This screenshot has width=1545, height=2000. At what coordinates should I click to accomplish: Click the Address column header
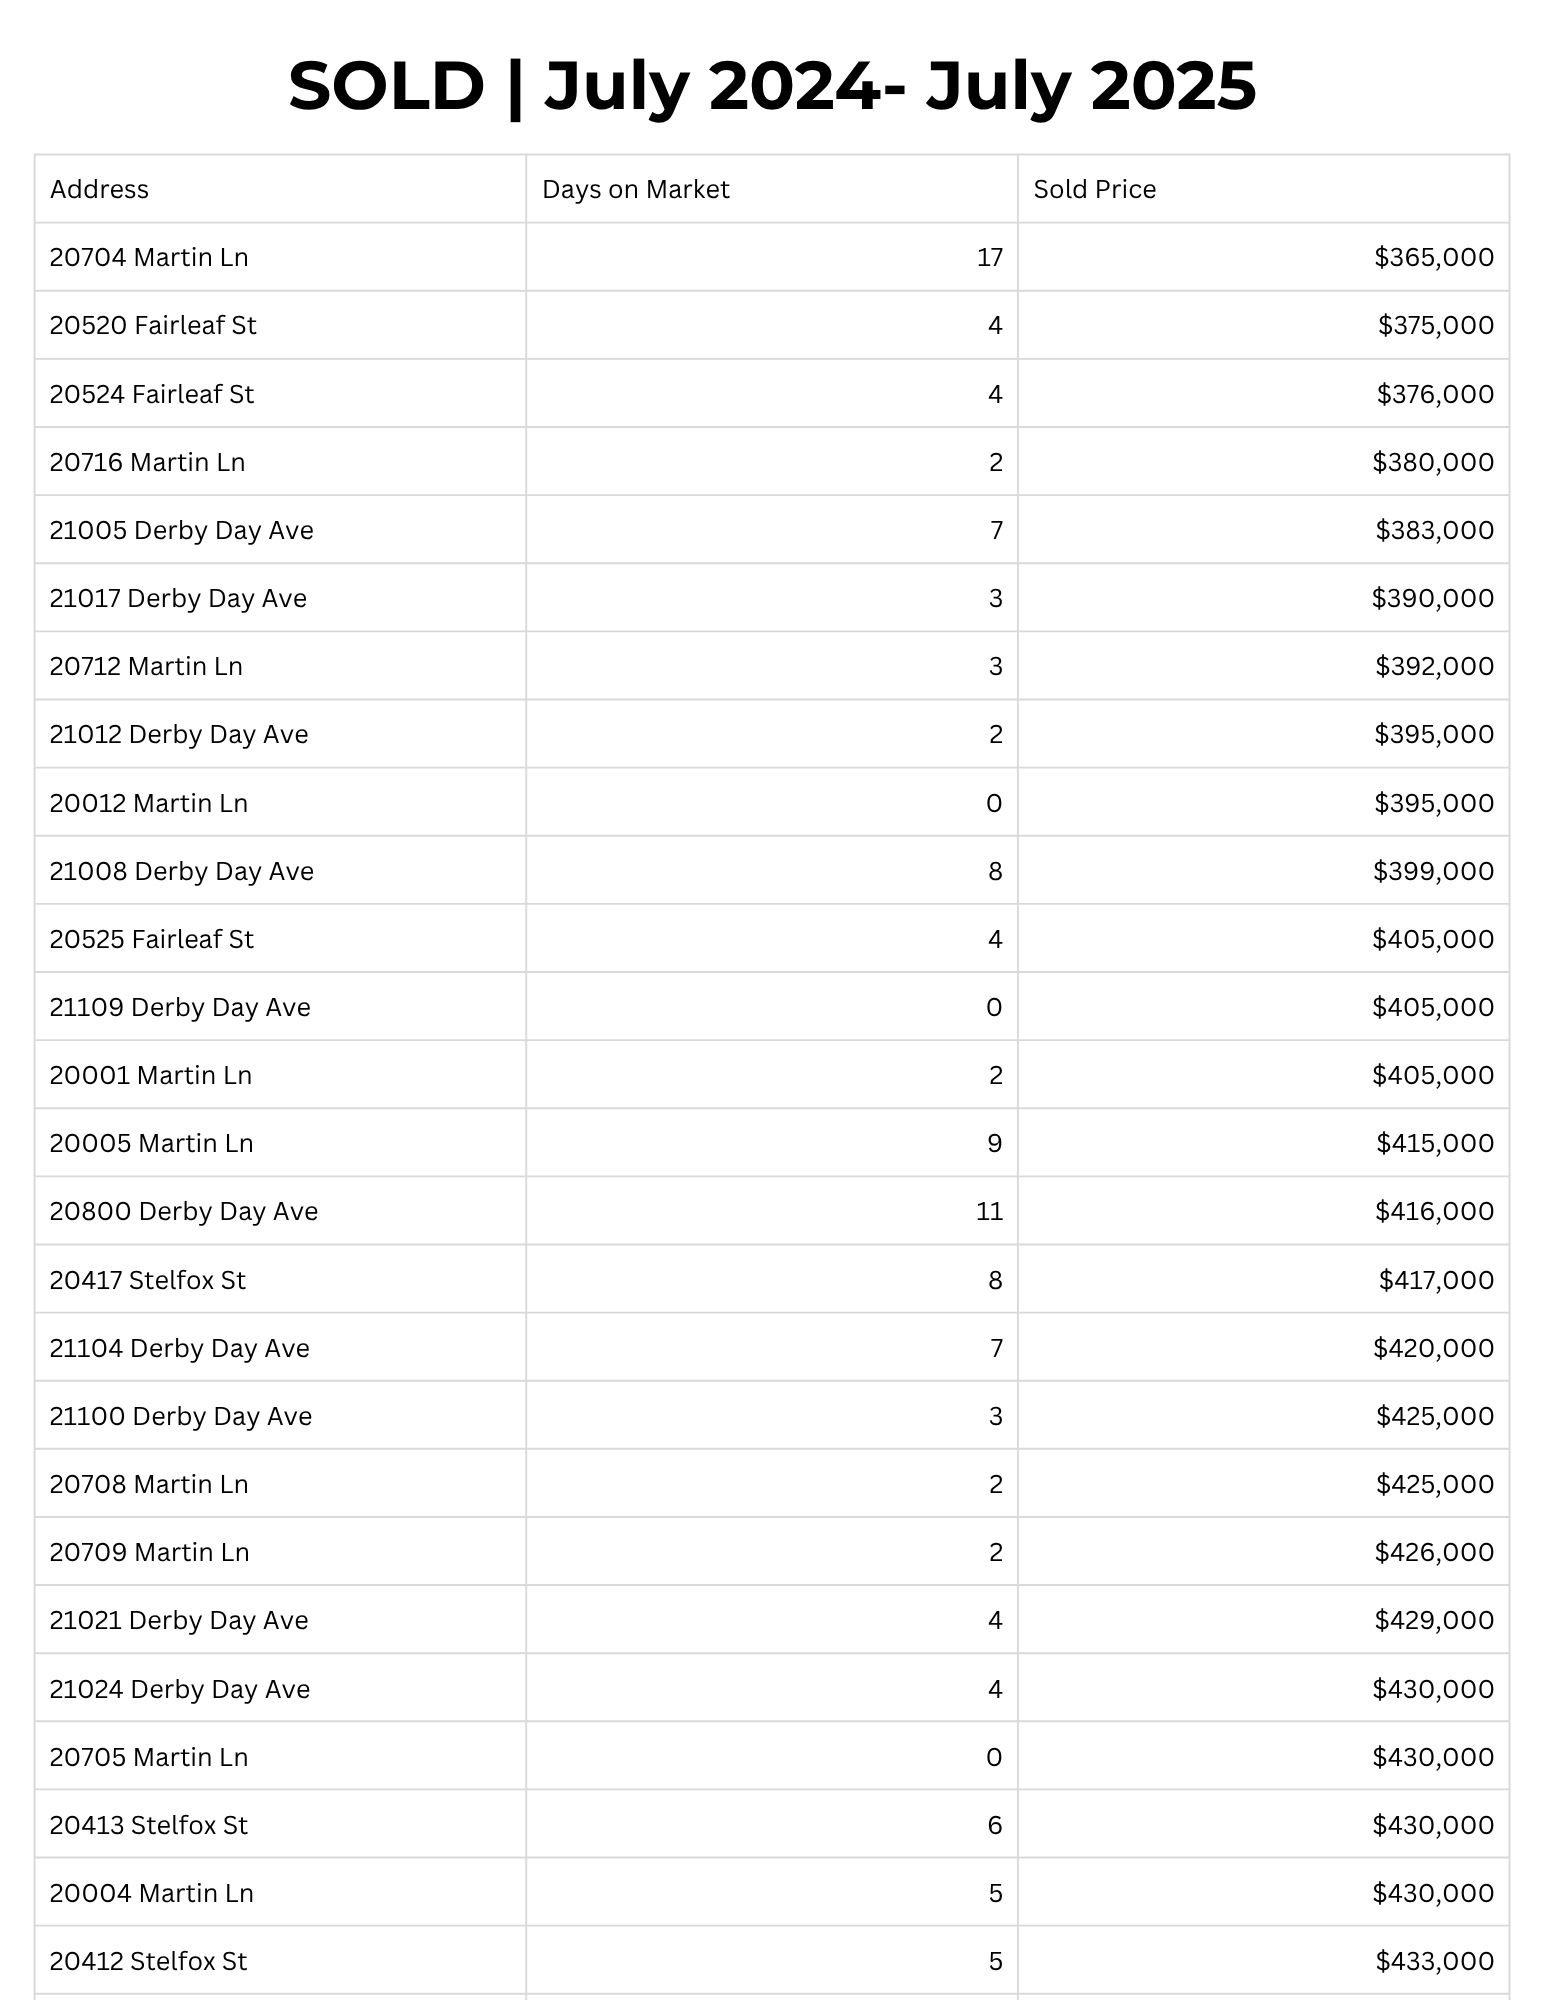coord(99,189)
